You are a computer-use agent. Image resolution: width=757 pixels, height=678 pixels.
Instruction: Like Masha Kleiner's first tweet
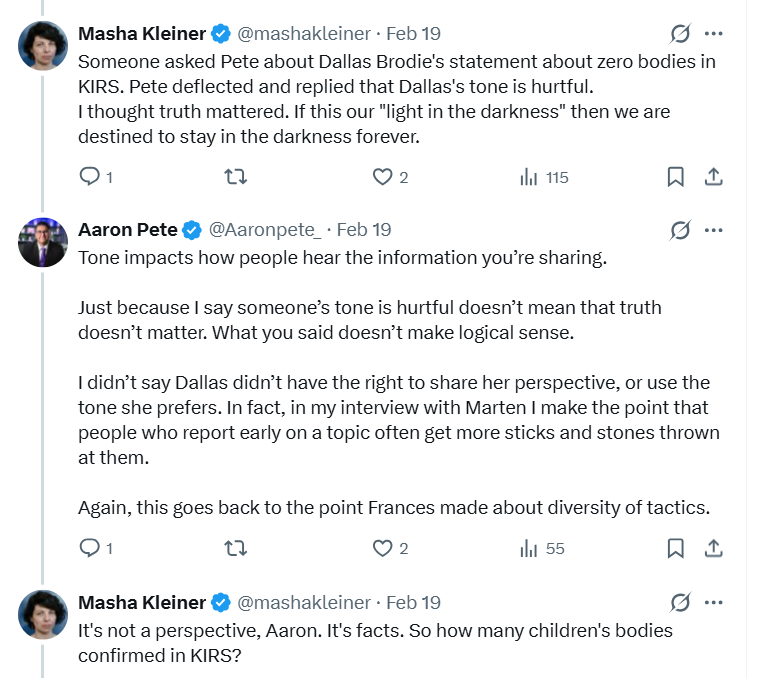pos(382,177)
